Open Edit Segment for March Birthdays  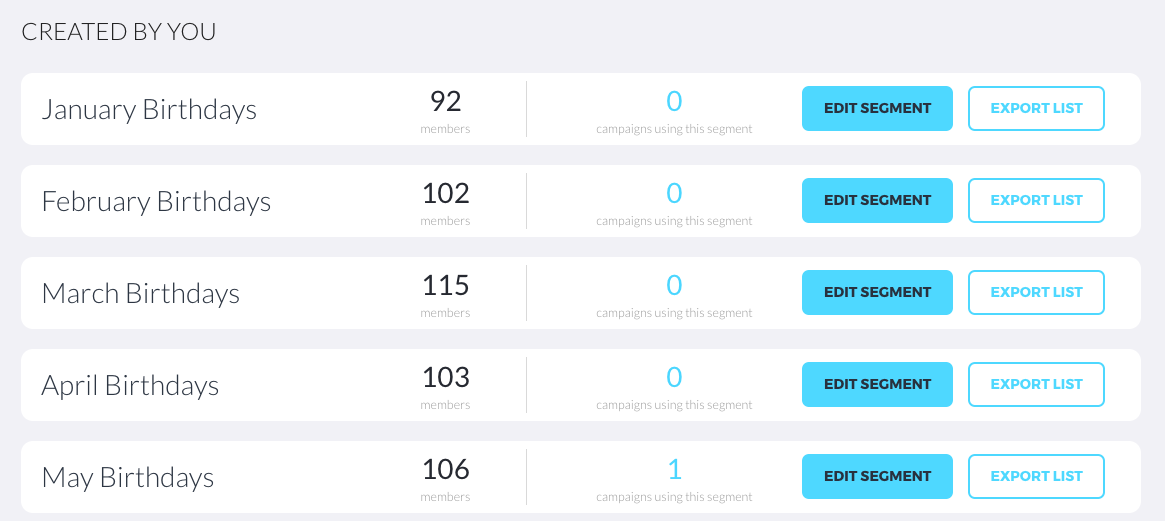click(877, 292)
